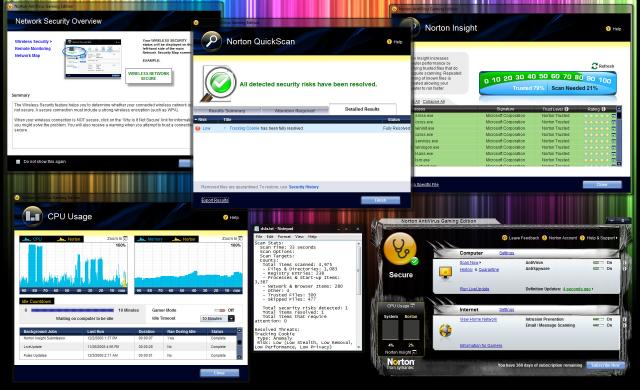Select the Idle Countdown tab
The height and width of the screenshot is (390, 640).
point(37,301)
